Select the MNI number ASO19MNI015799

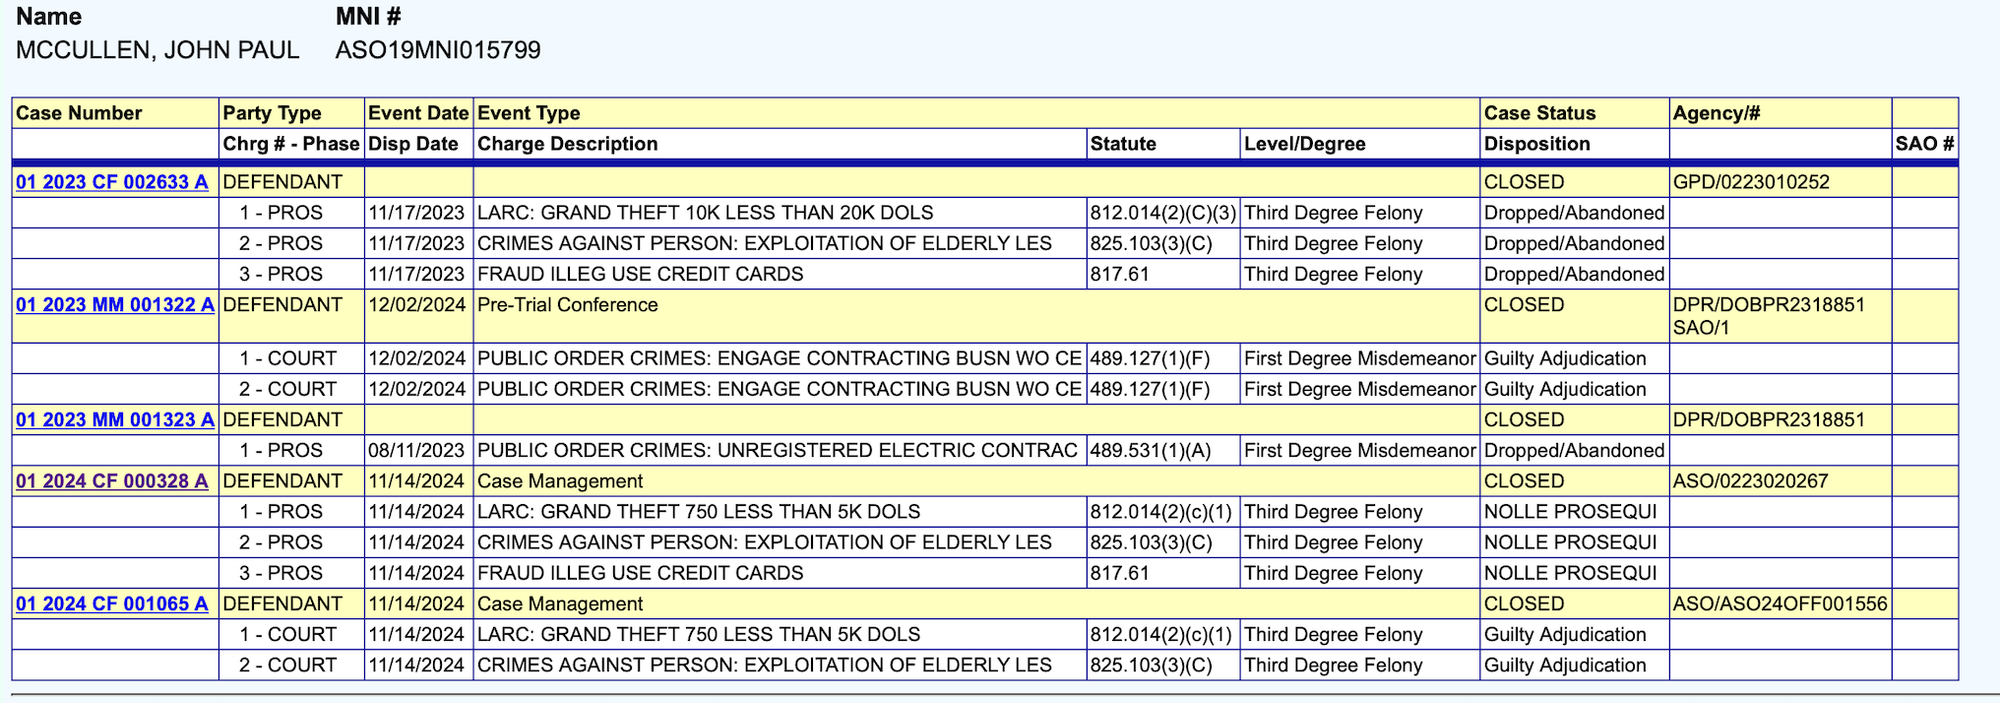tap(438, 50)
